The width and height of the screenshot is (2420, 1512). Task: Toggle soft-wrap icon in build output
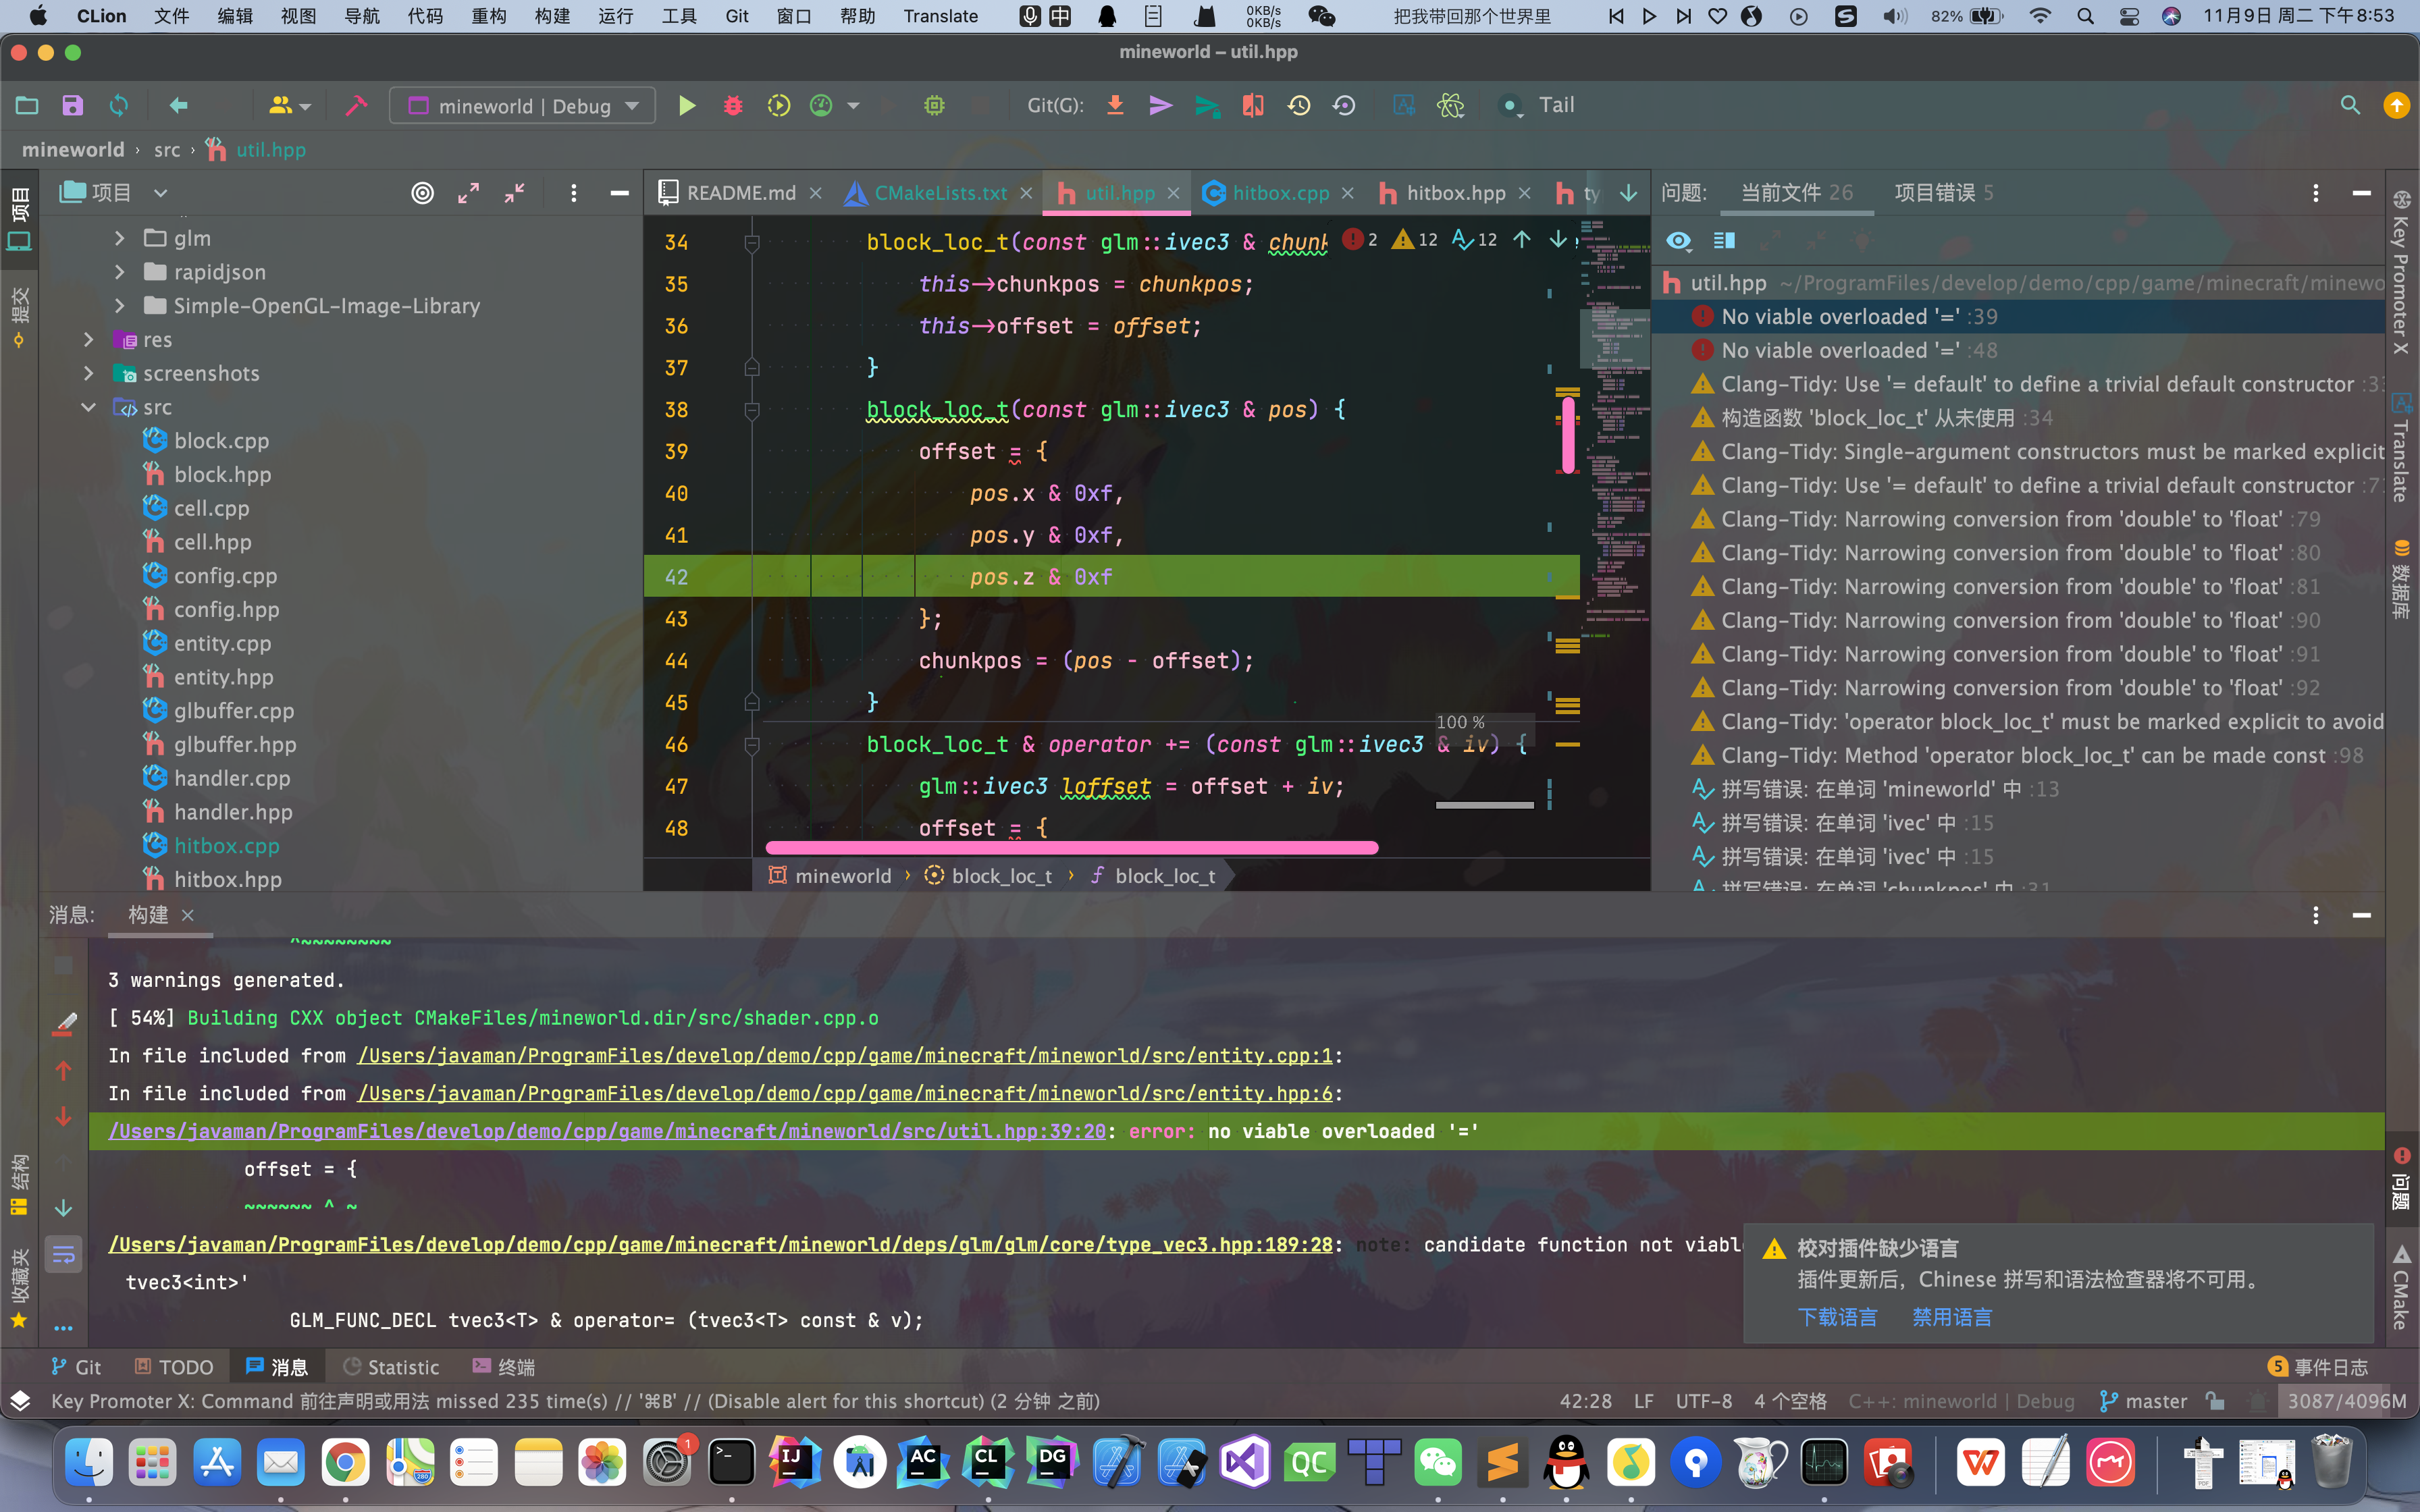pyautogui.click(x=63, y=1253)
